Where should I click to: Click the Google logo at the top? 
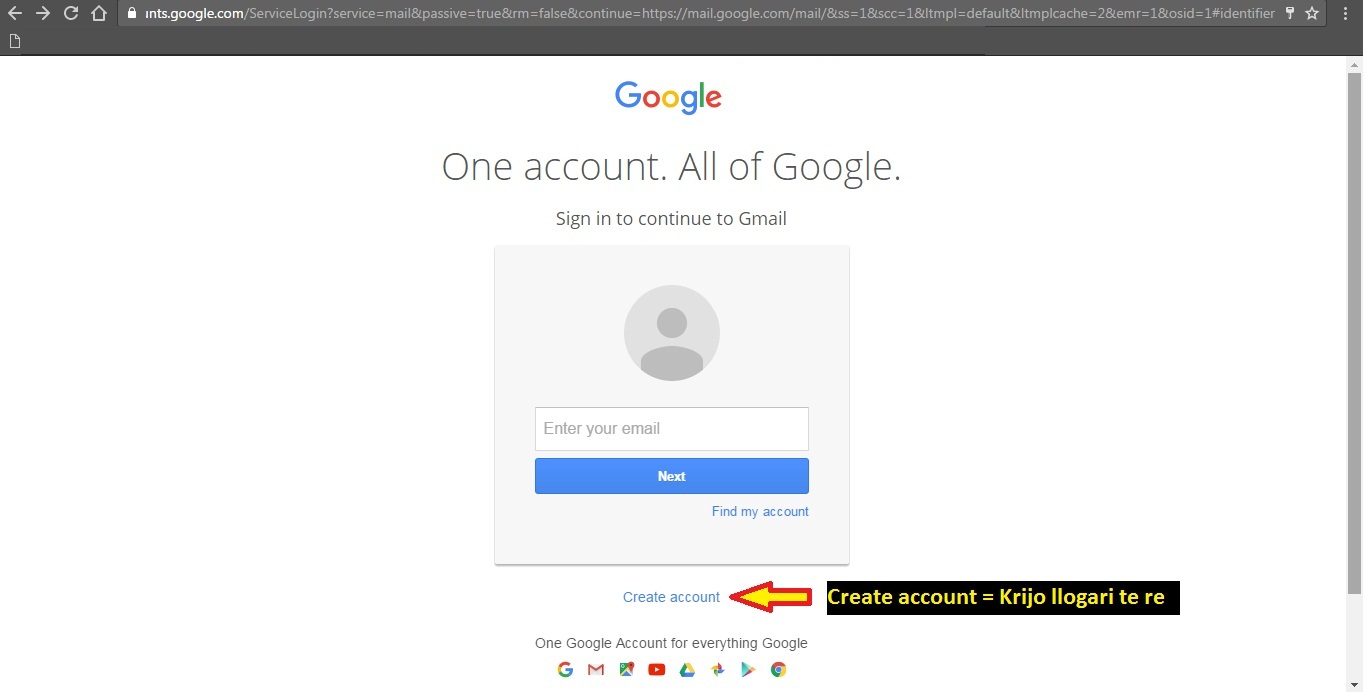tap(668, 97)
